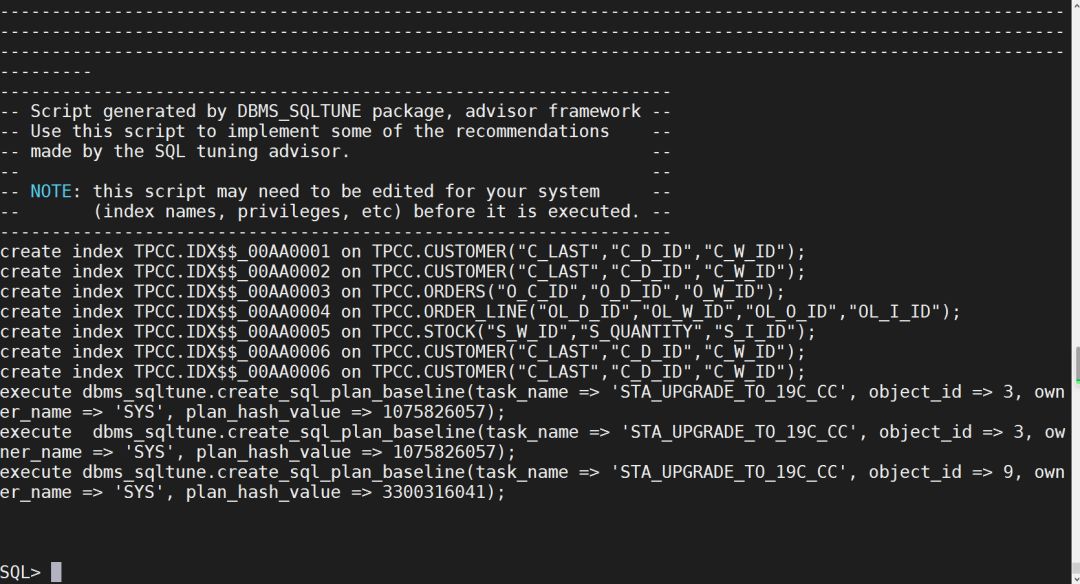Click the scrollbar down arrow
Image resolution: width=1080 pixels, height=584 pixels.
point(1075,577)
